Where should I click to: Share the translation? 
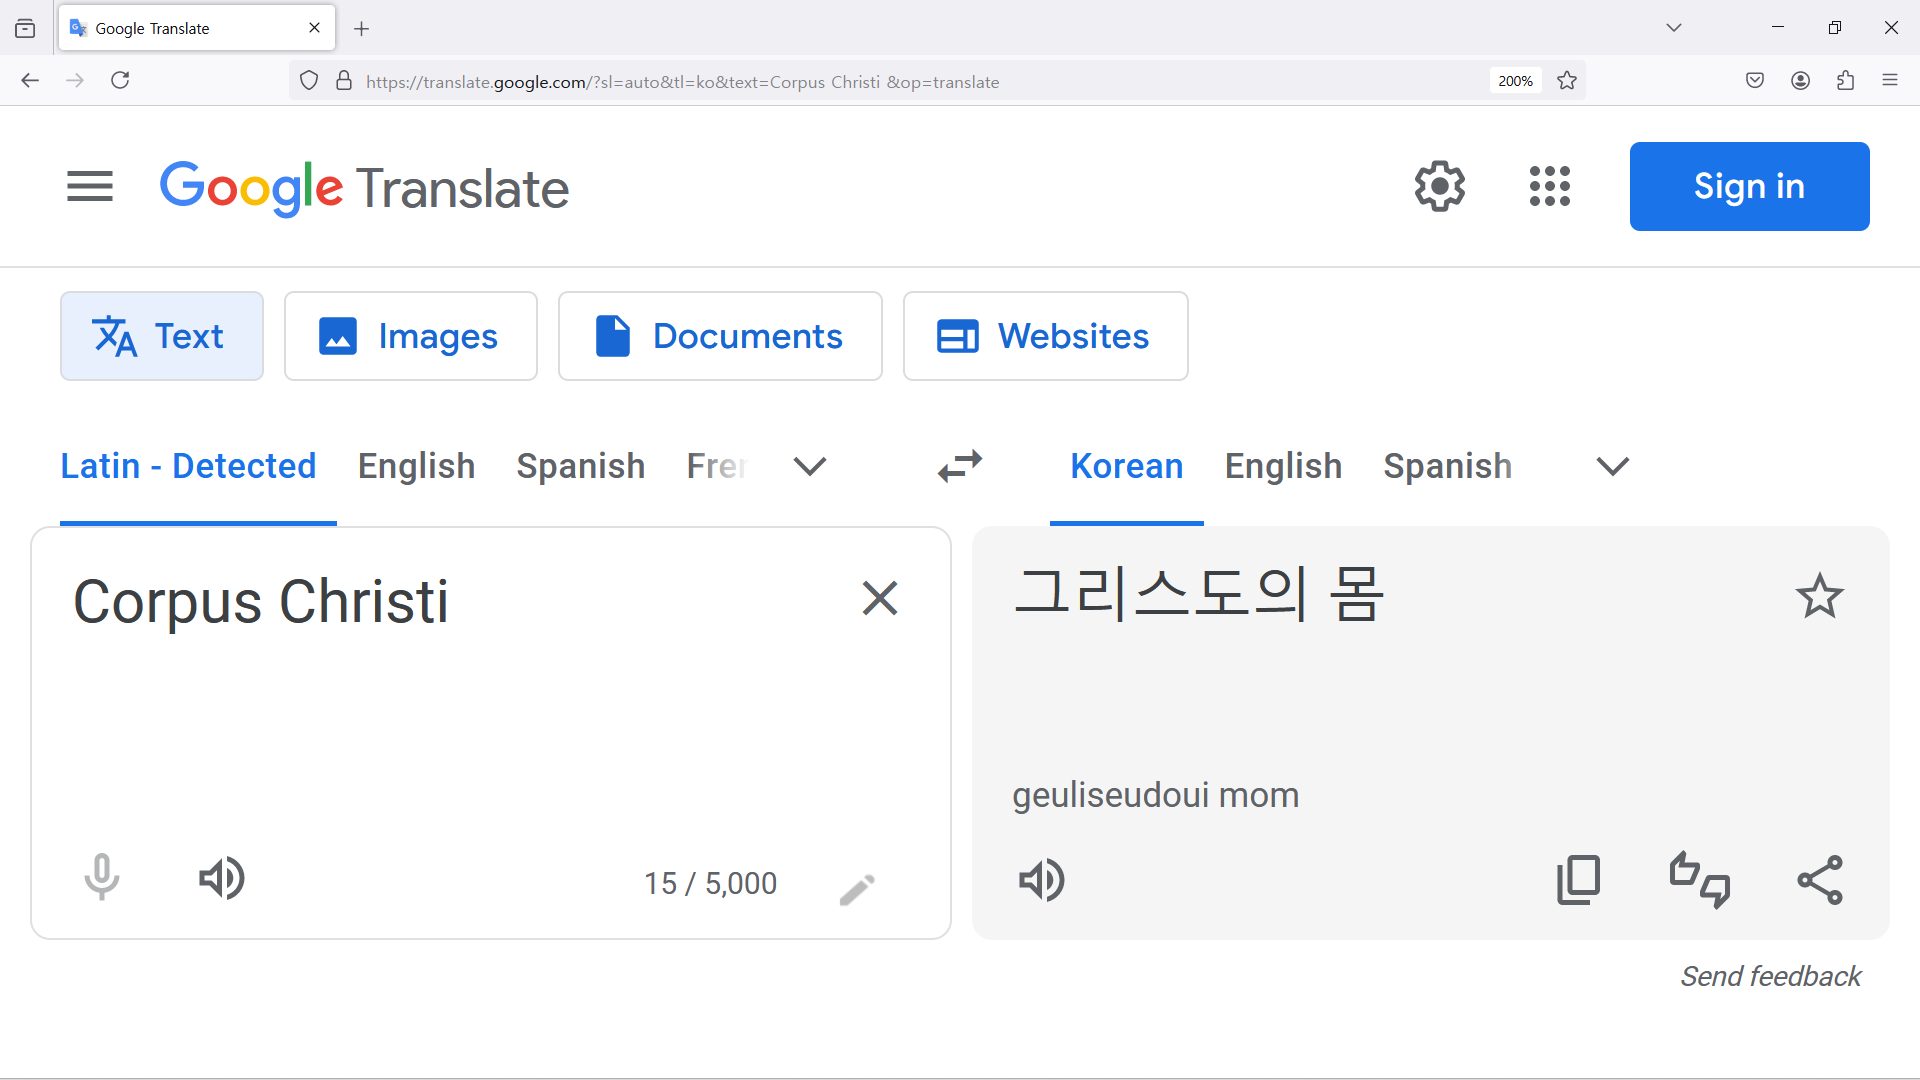point(1820,880)
